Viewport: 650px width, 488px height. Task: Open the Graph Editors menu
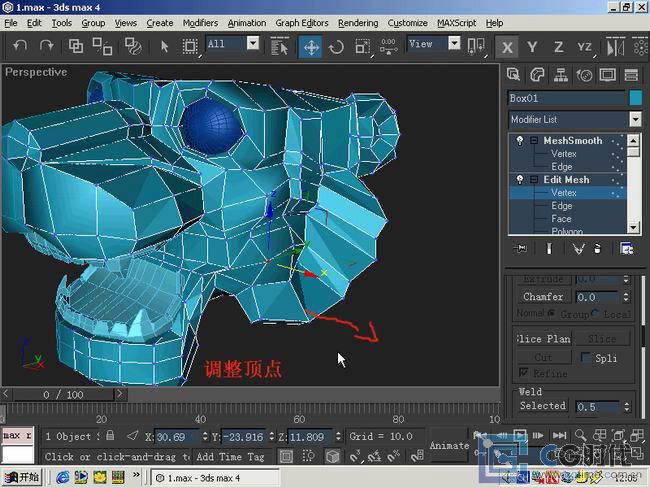(x=302, y=23)
